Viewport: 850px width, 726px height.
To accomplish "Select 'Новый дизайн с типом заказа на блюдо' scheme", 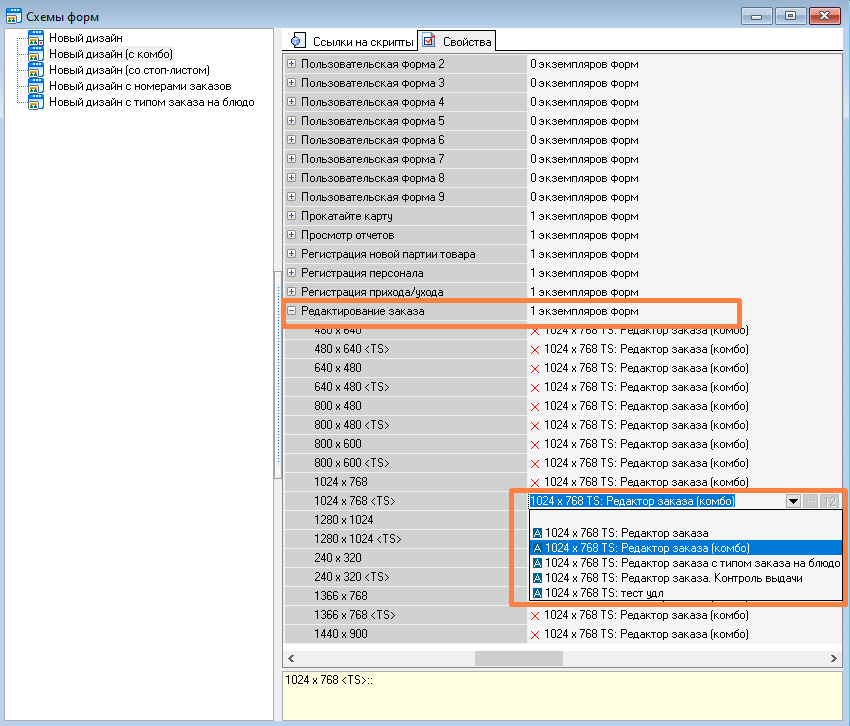I will pyautogui.click(x=151, y=102).
